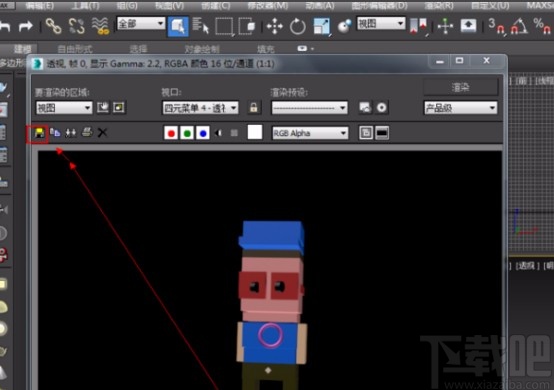This screenshot has height=390, width=554.
Task: Toggle monochrome display
Action: [x=234, y=133]
